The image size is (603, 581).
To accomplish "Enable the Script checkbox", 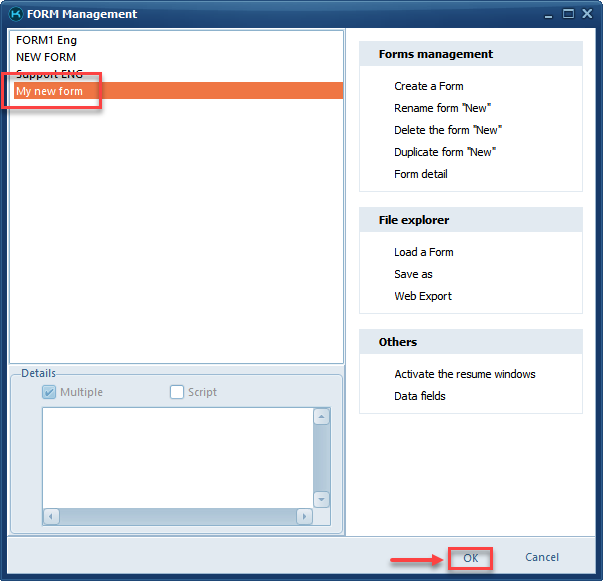I will pyautogui.click(x=177, y=392).
